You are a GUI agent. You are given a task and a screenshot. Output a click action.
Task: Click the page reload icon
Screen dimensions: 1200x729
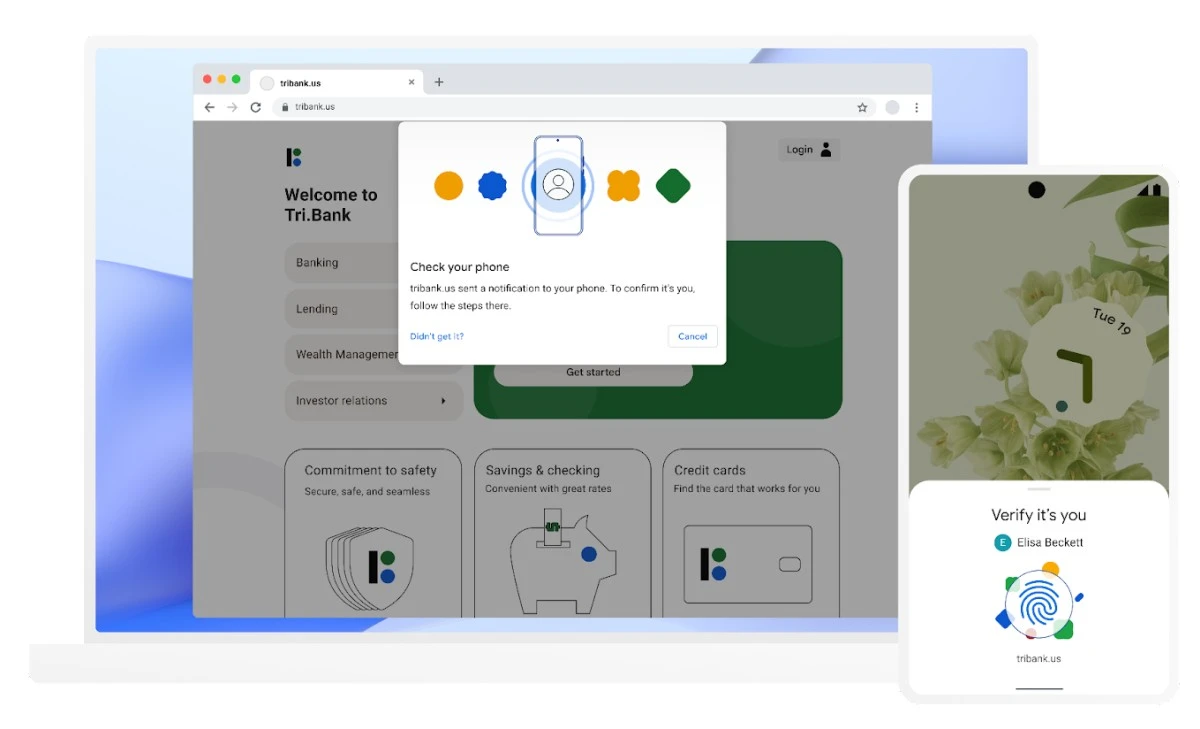256,107
